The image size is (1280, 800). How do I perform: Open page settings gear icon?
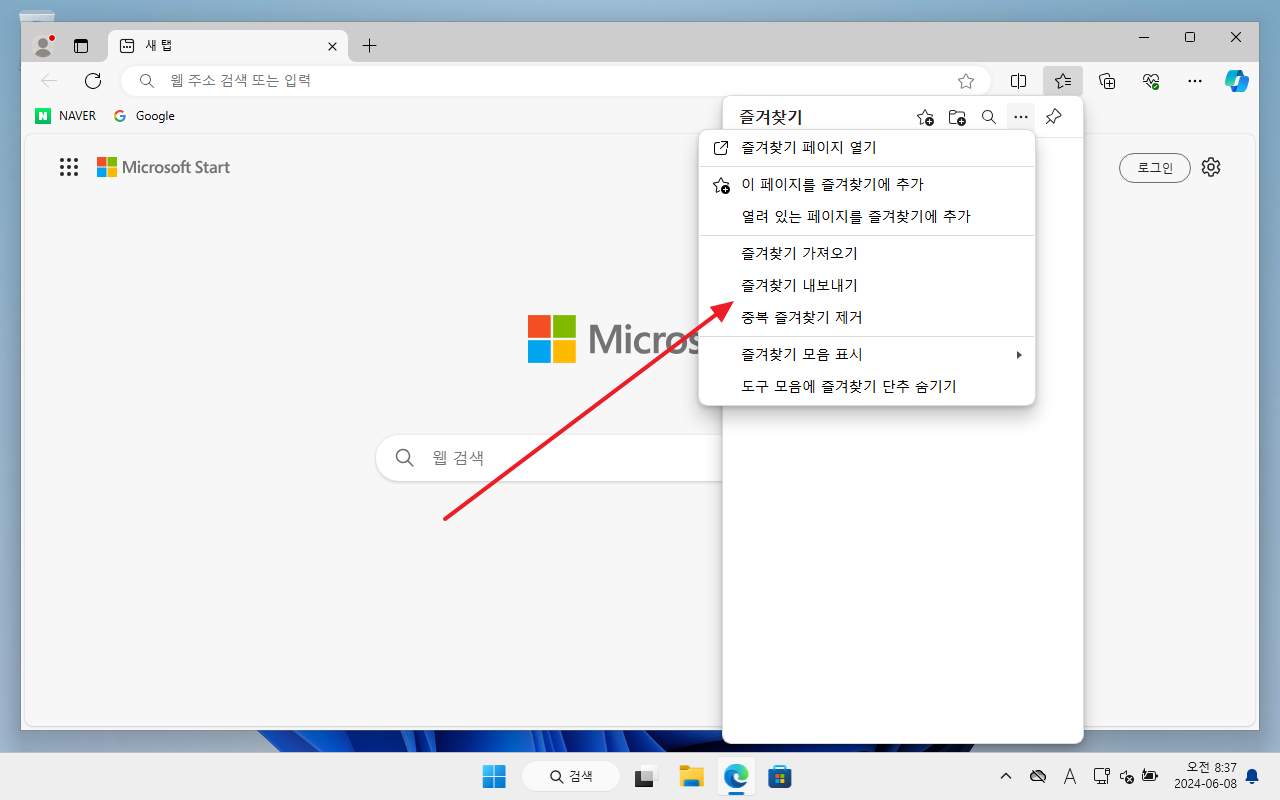tap(1211, 167)
